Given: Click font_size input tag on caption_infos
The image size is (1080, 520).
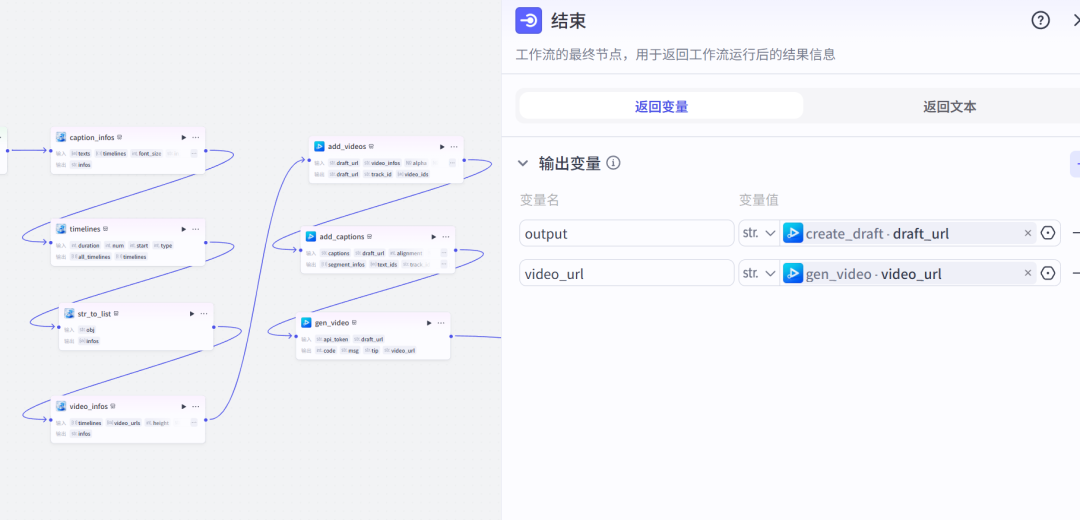Looking at the screenshot, I should [x=146, y=154].
